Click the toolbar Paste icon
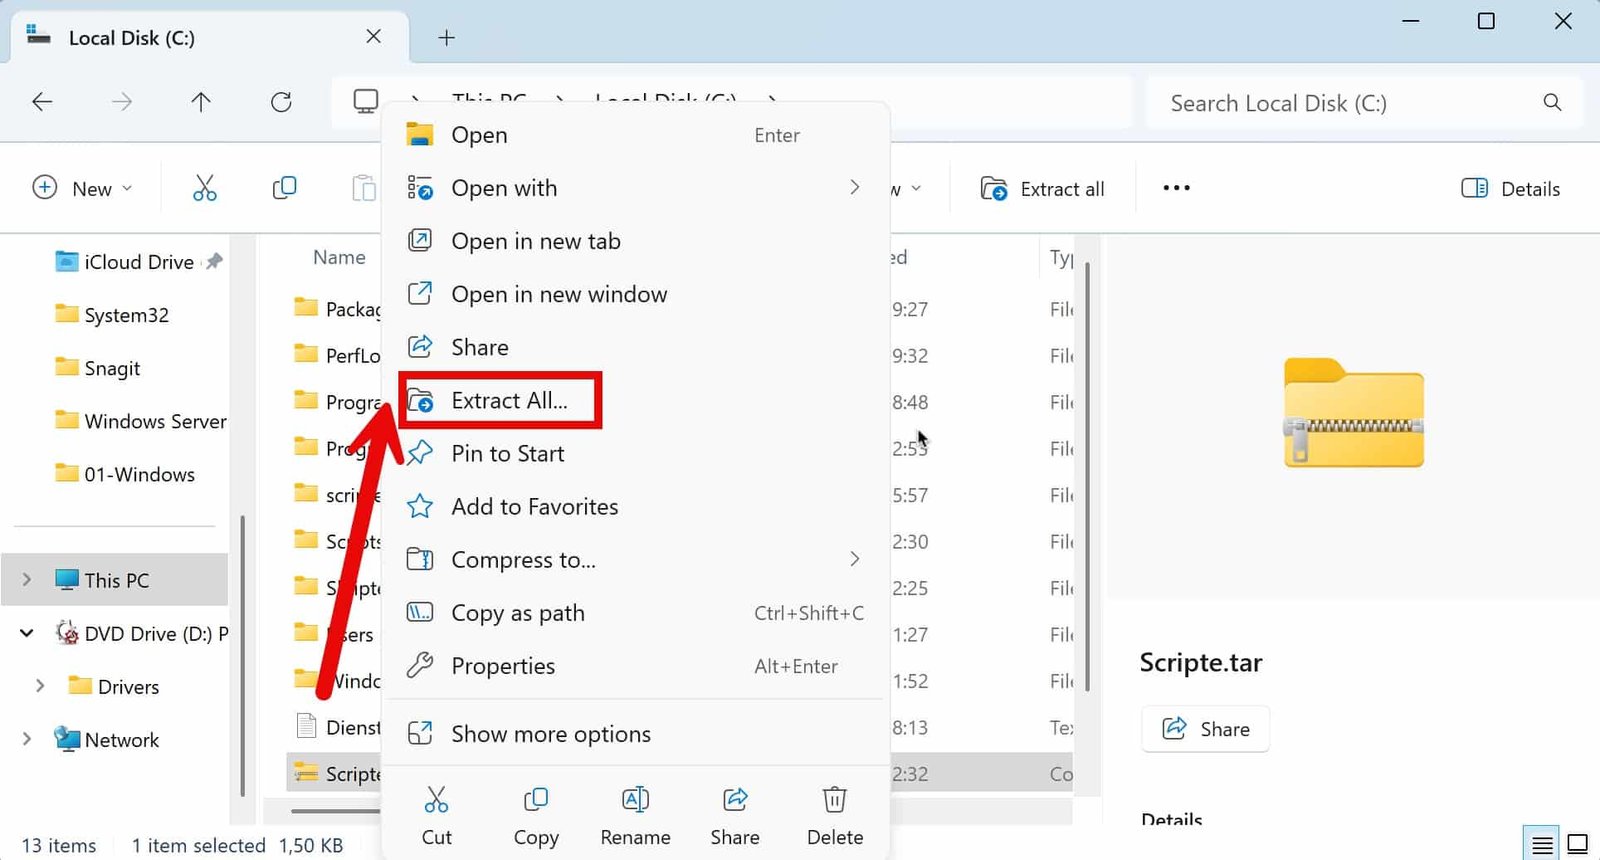Image resolution: width=1600 pixels, height=860 pixels. (x=364, y=188)
